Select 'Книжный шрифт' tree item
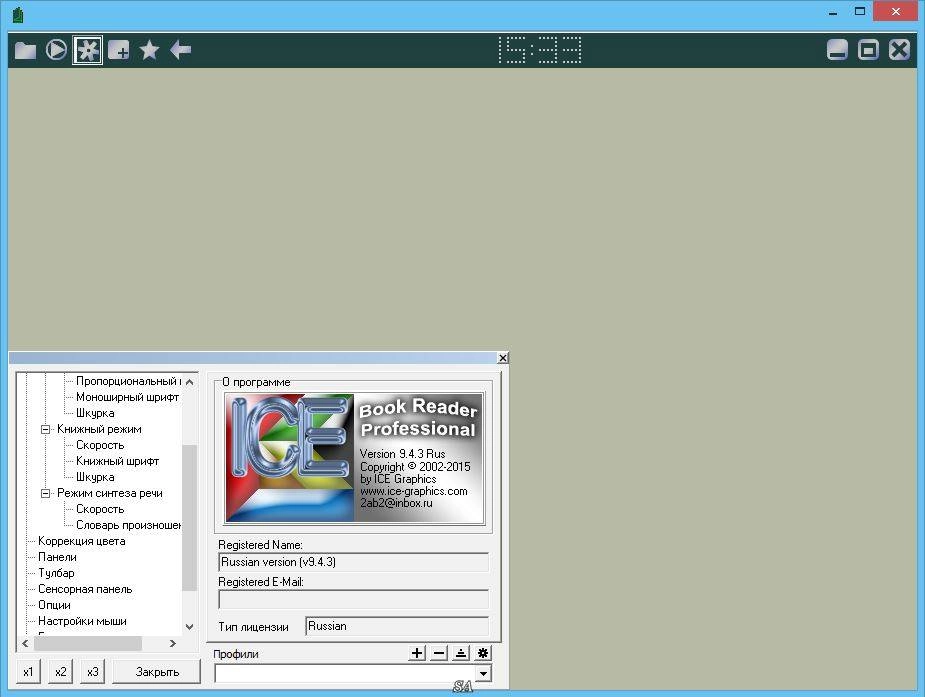925x697 pixels. [117, 461]
